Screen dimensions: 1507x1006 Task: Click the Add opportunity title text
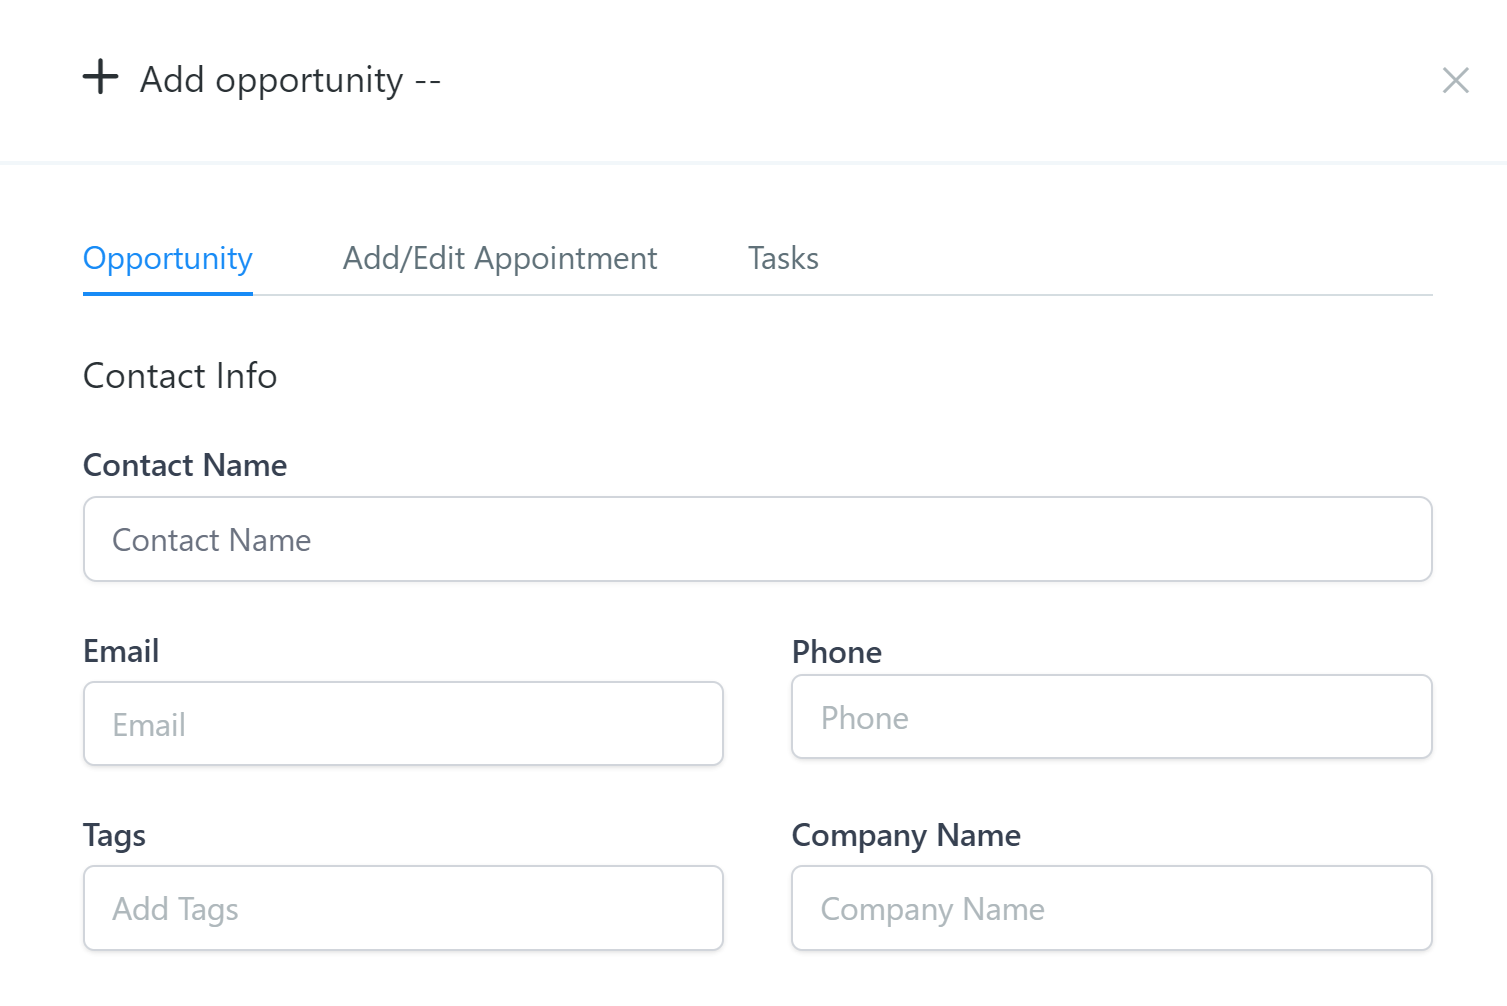(x=271, y=80)
